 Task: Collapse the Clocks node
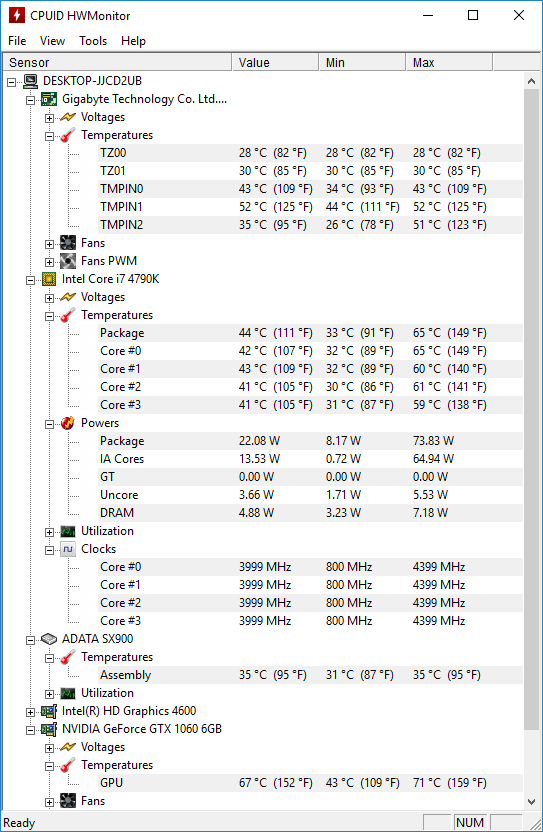49,550
